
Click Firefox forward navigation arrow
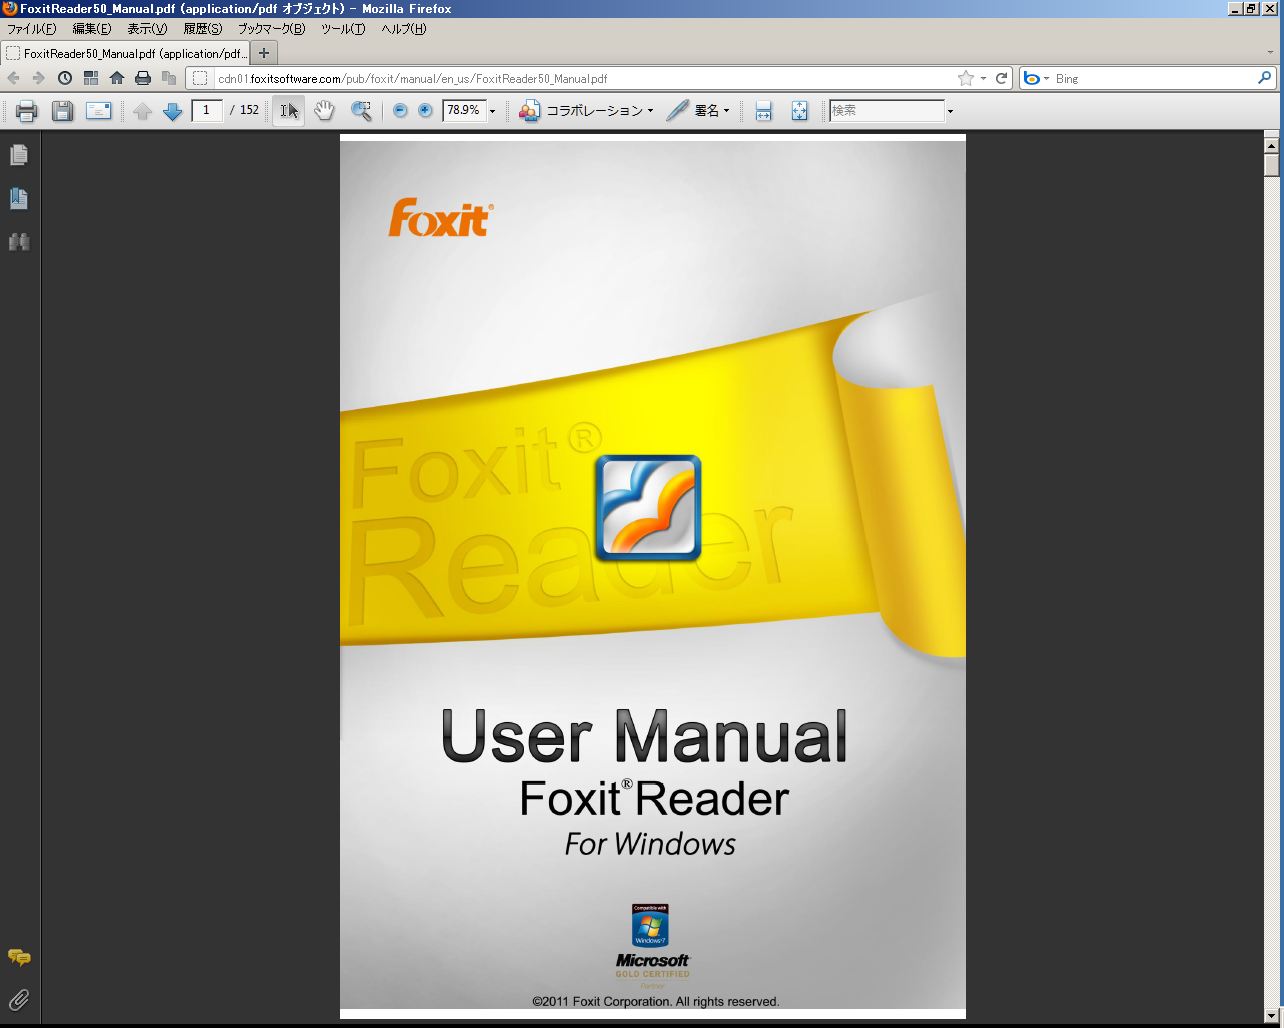(38, 78)
